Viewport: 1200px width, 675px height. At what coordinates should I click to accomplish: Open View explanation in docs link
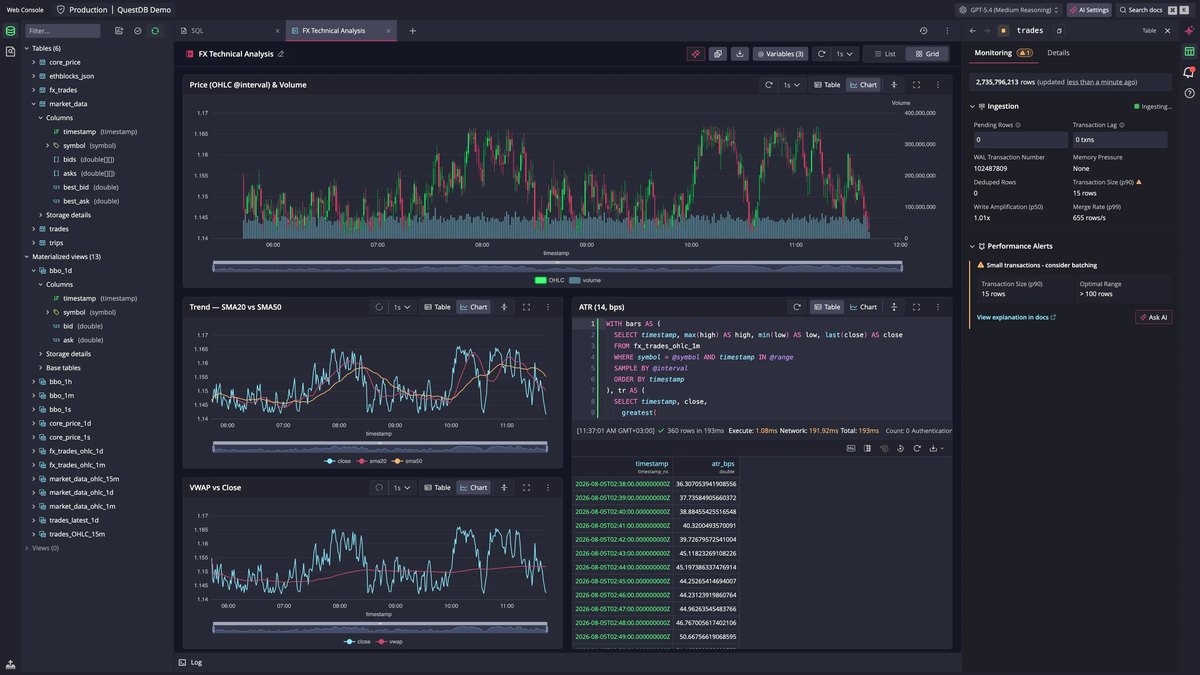tap(1016, 317)
